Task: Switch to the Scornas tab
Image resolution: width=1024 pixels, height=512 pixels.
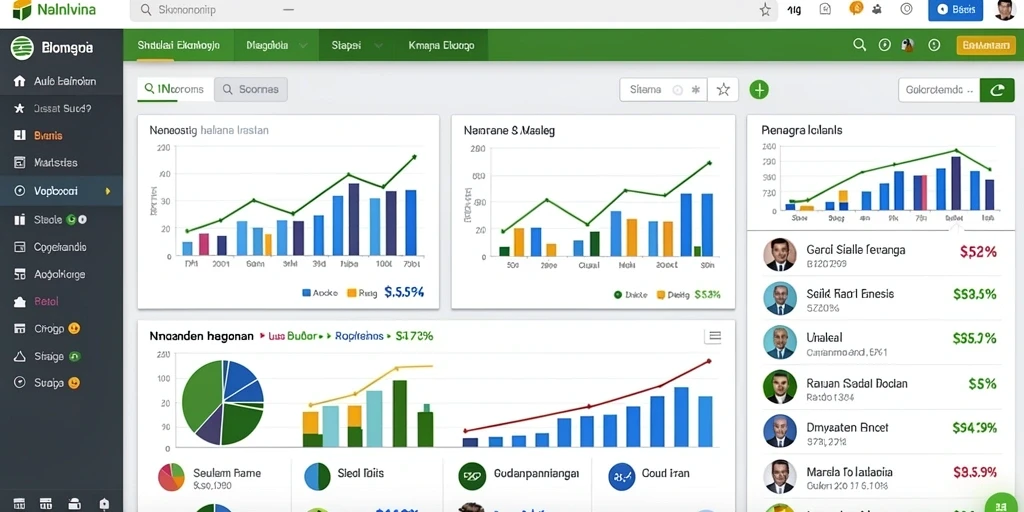Action: pyautogui.click(x=251, y=89)
